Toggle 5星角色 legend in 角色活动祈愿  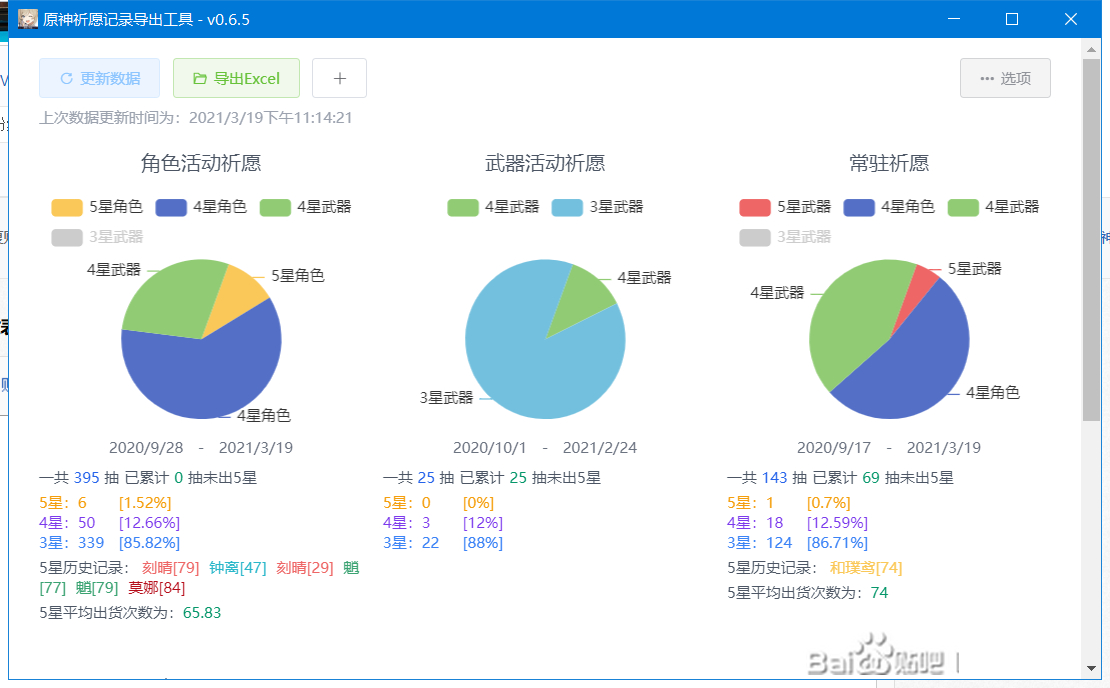[97, 207]
